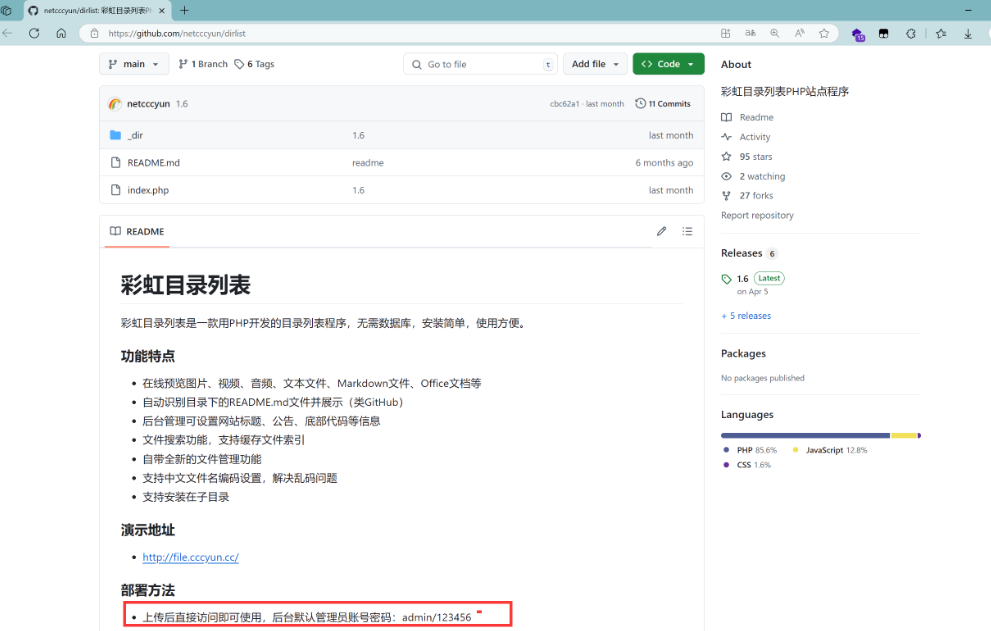Open the browser downloads icon
The width and height of the screenshot is (991, 631).
[x=968, y=33]
